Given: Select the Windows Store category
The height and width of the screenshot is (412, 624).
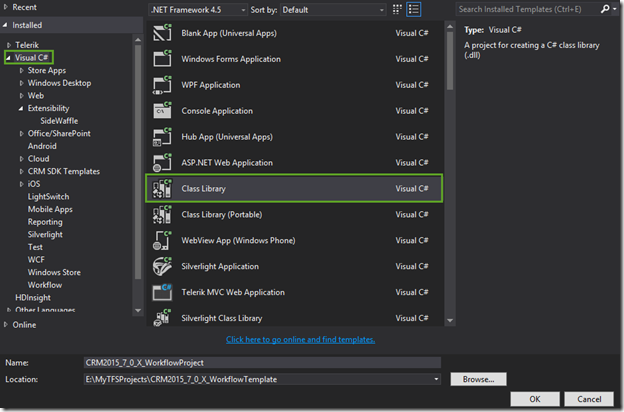Looking at the screenshot, I should click(x=54, y=272).
